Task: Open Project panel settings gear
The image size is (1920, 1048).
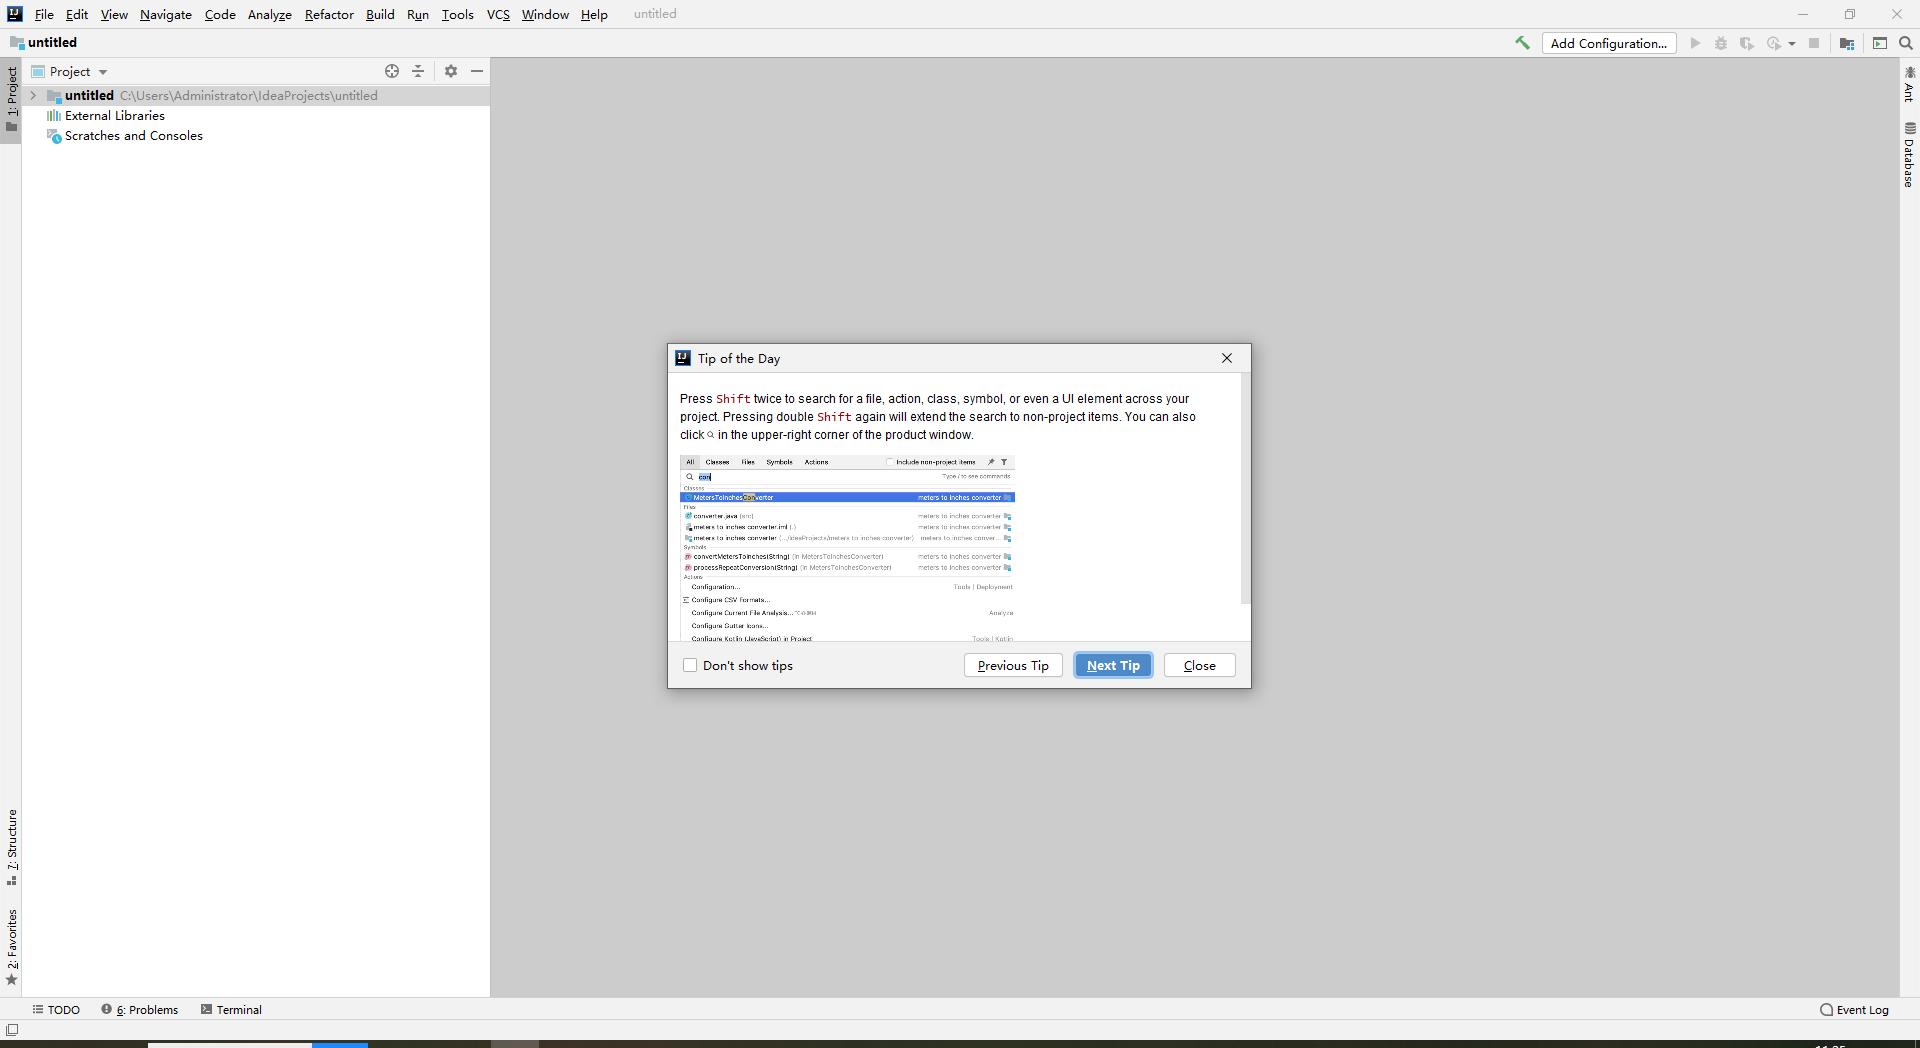Action: (451, 71)
